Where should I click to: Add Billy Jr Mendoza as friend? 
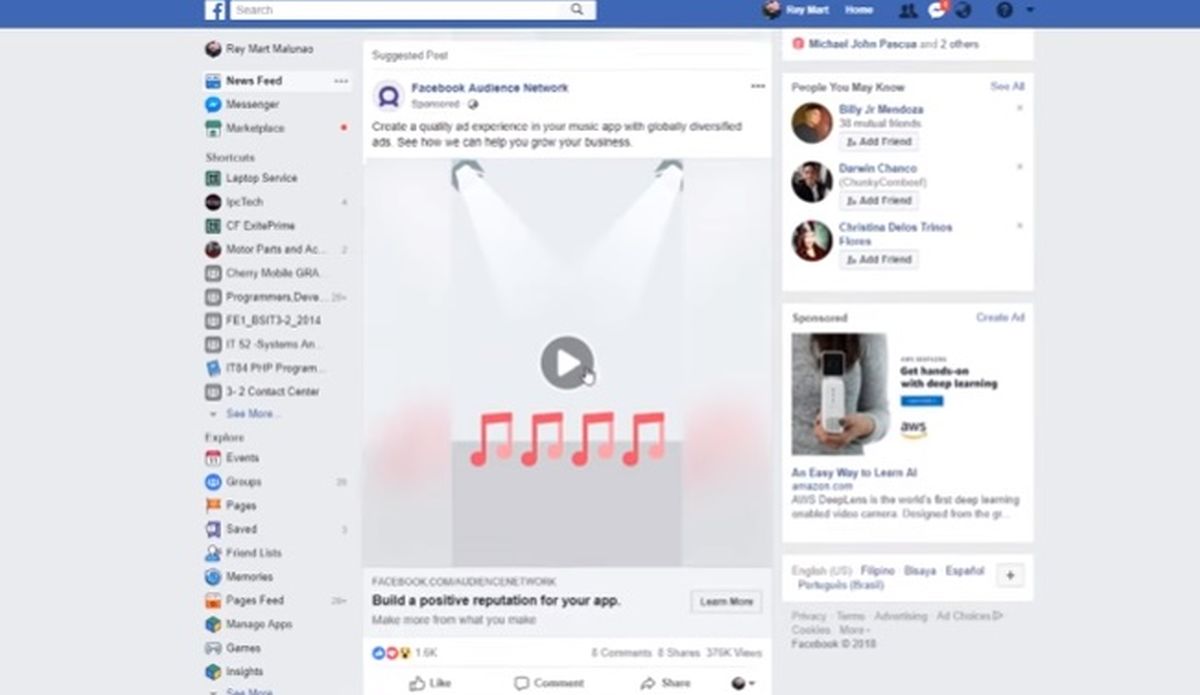878,142
